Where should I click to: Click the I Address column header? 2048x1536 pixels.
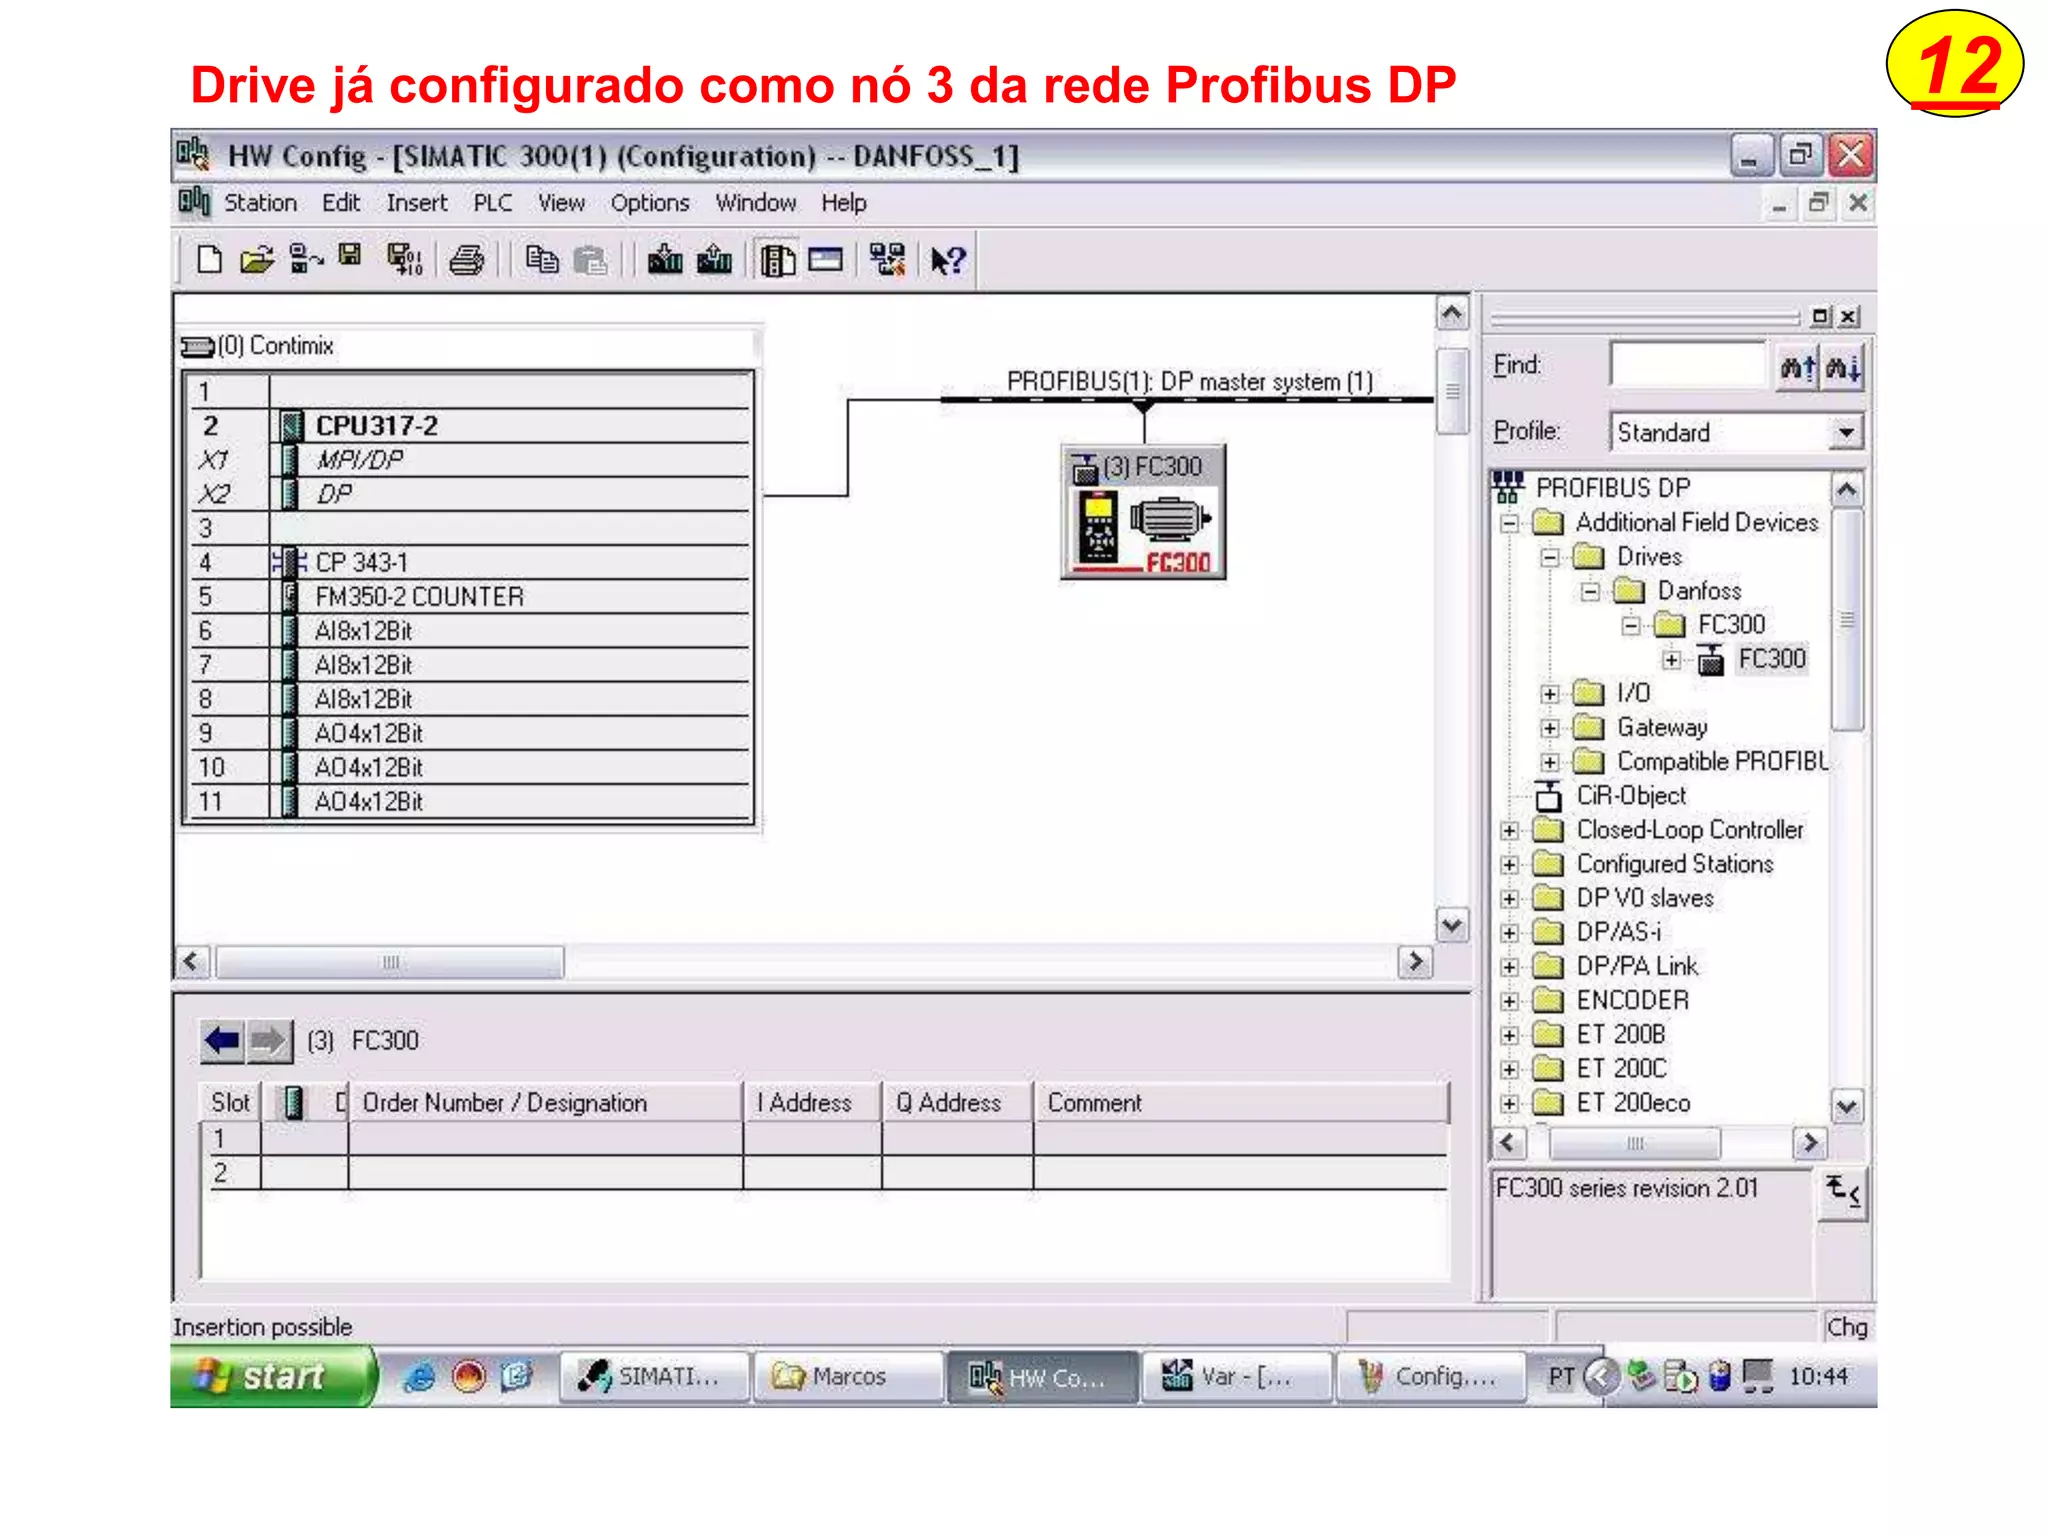tap(812, 1103)
